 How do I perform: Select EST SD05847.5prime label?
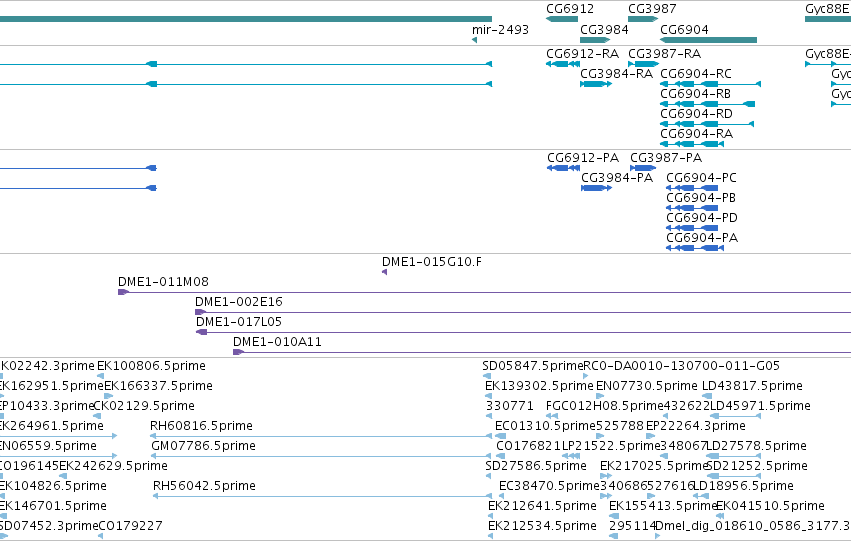[532, 366]
